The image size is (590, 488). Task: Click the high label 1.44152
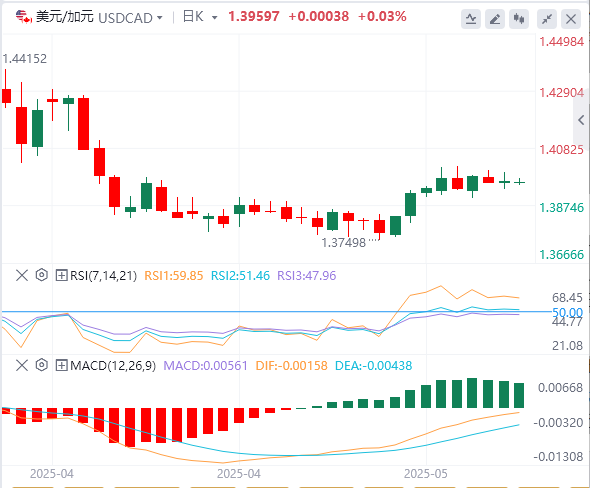25,59
